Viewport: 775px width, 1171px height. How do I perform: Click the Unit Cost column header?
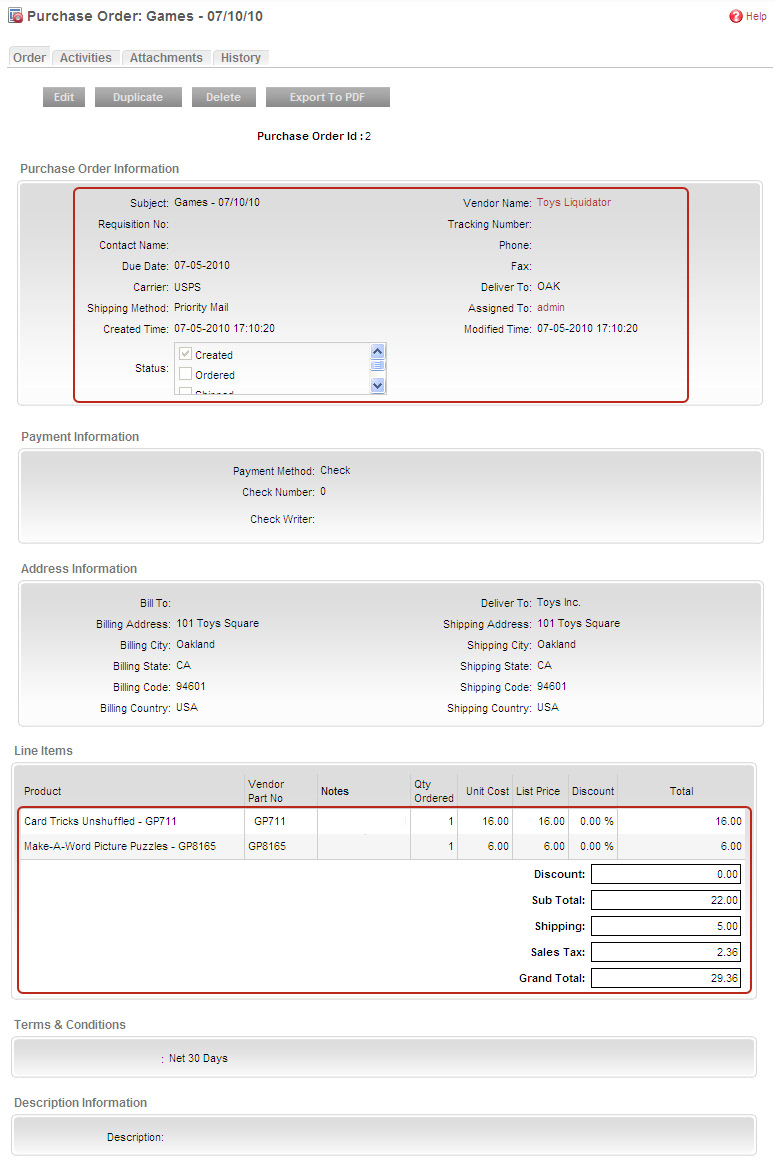tap(488, 791)
